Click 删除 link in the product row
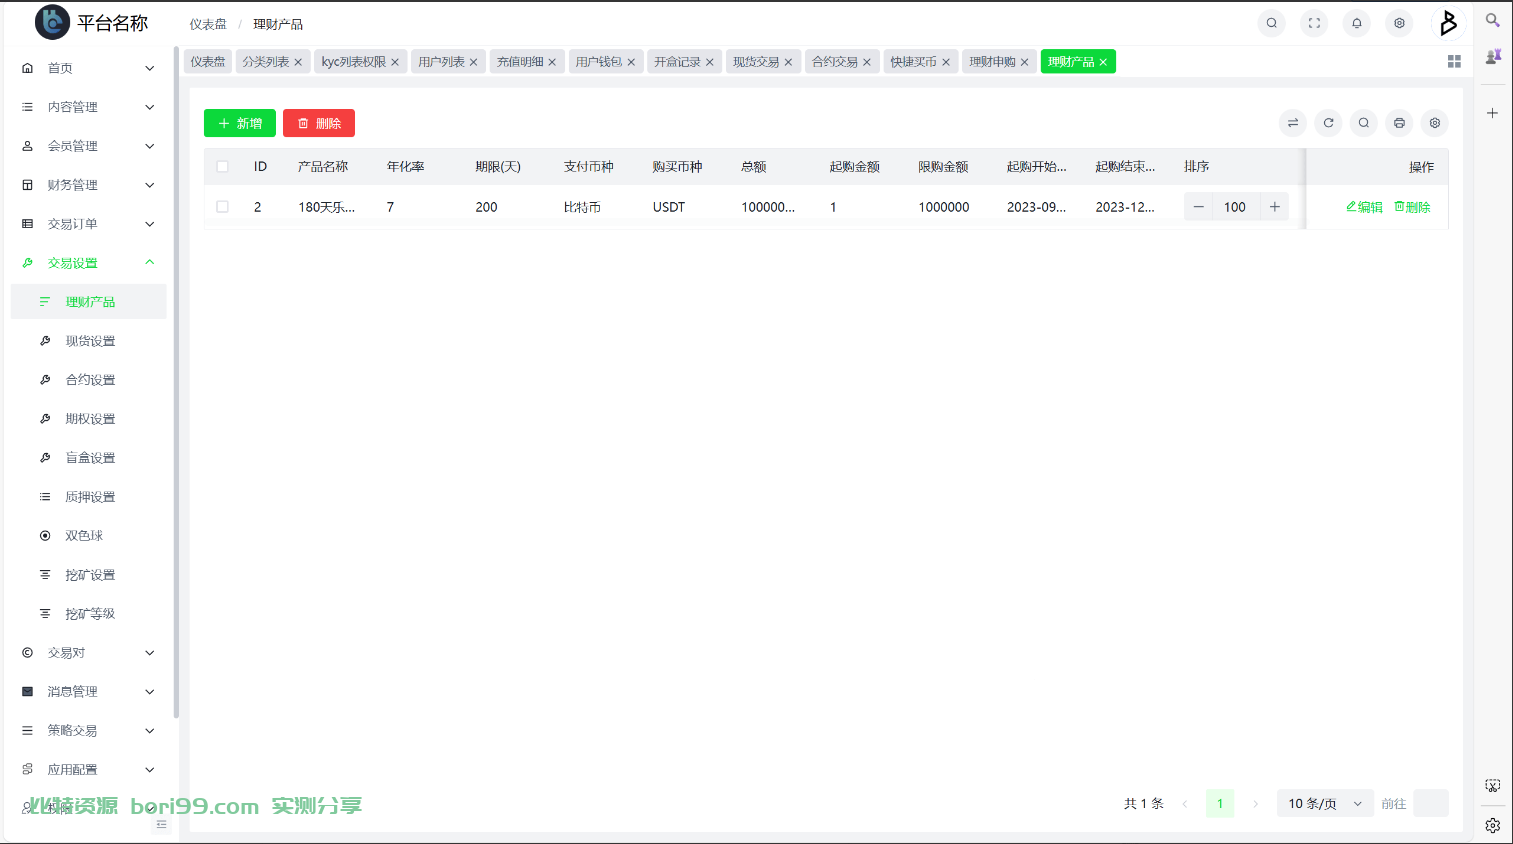Screen dimensions: 1513x844 tap(1412, 207)
